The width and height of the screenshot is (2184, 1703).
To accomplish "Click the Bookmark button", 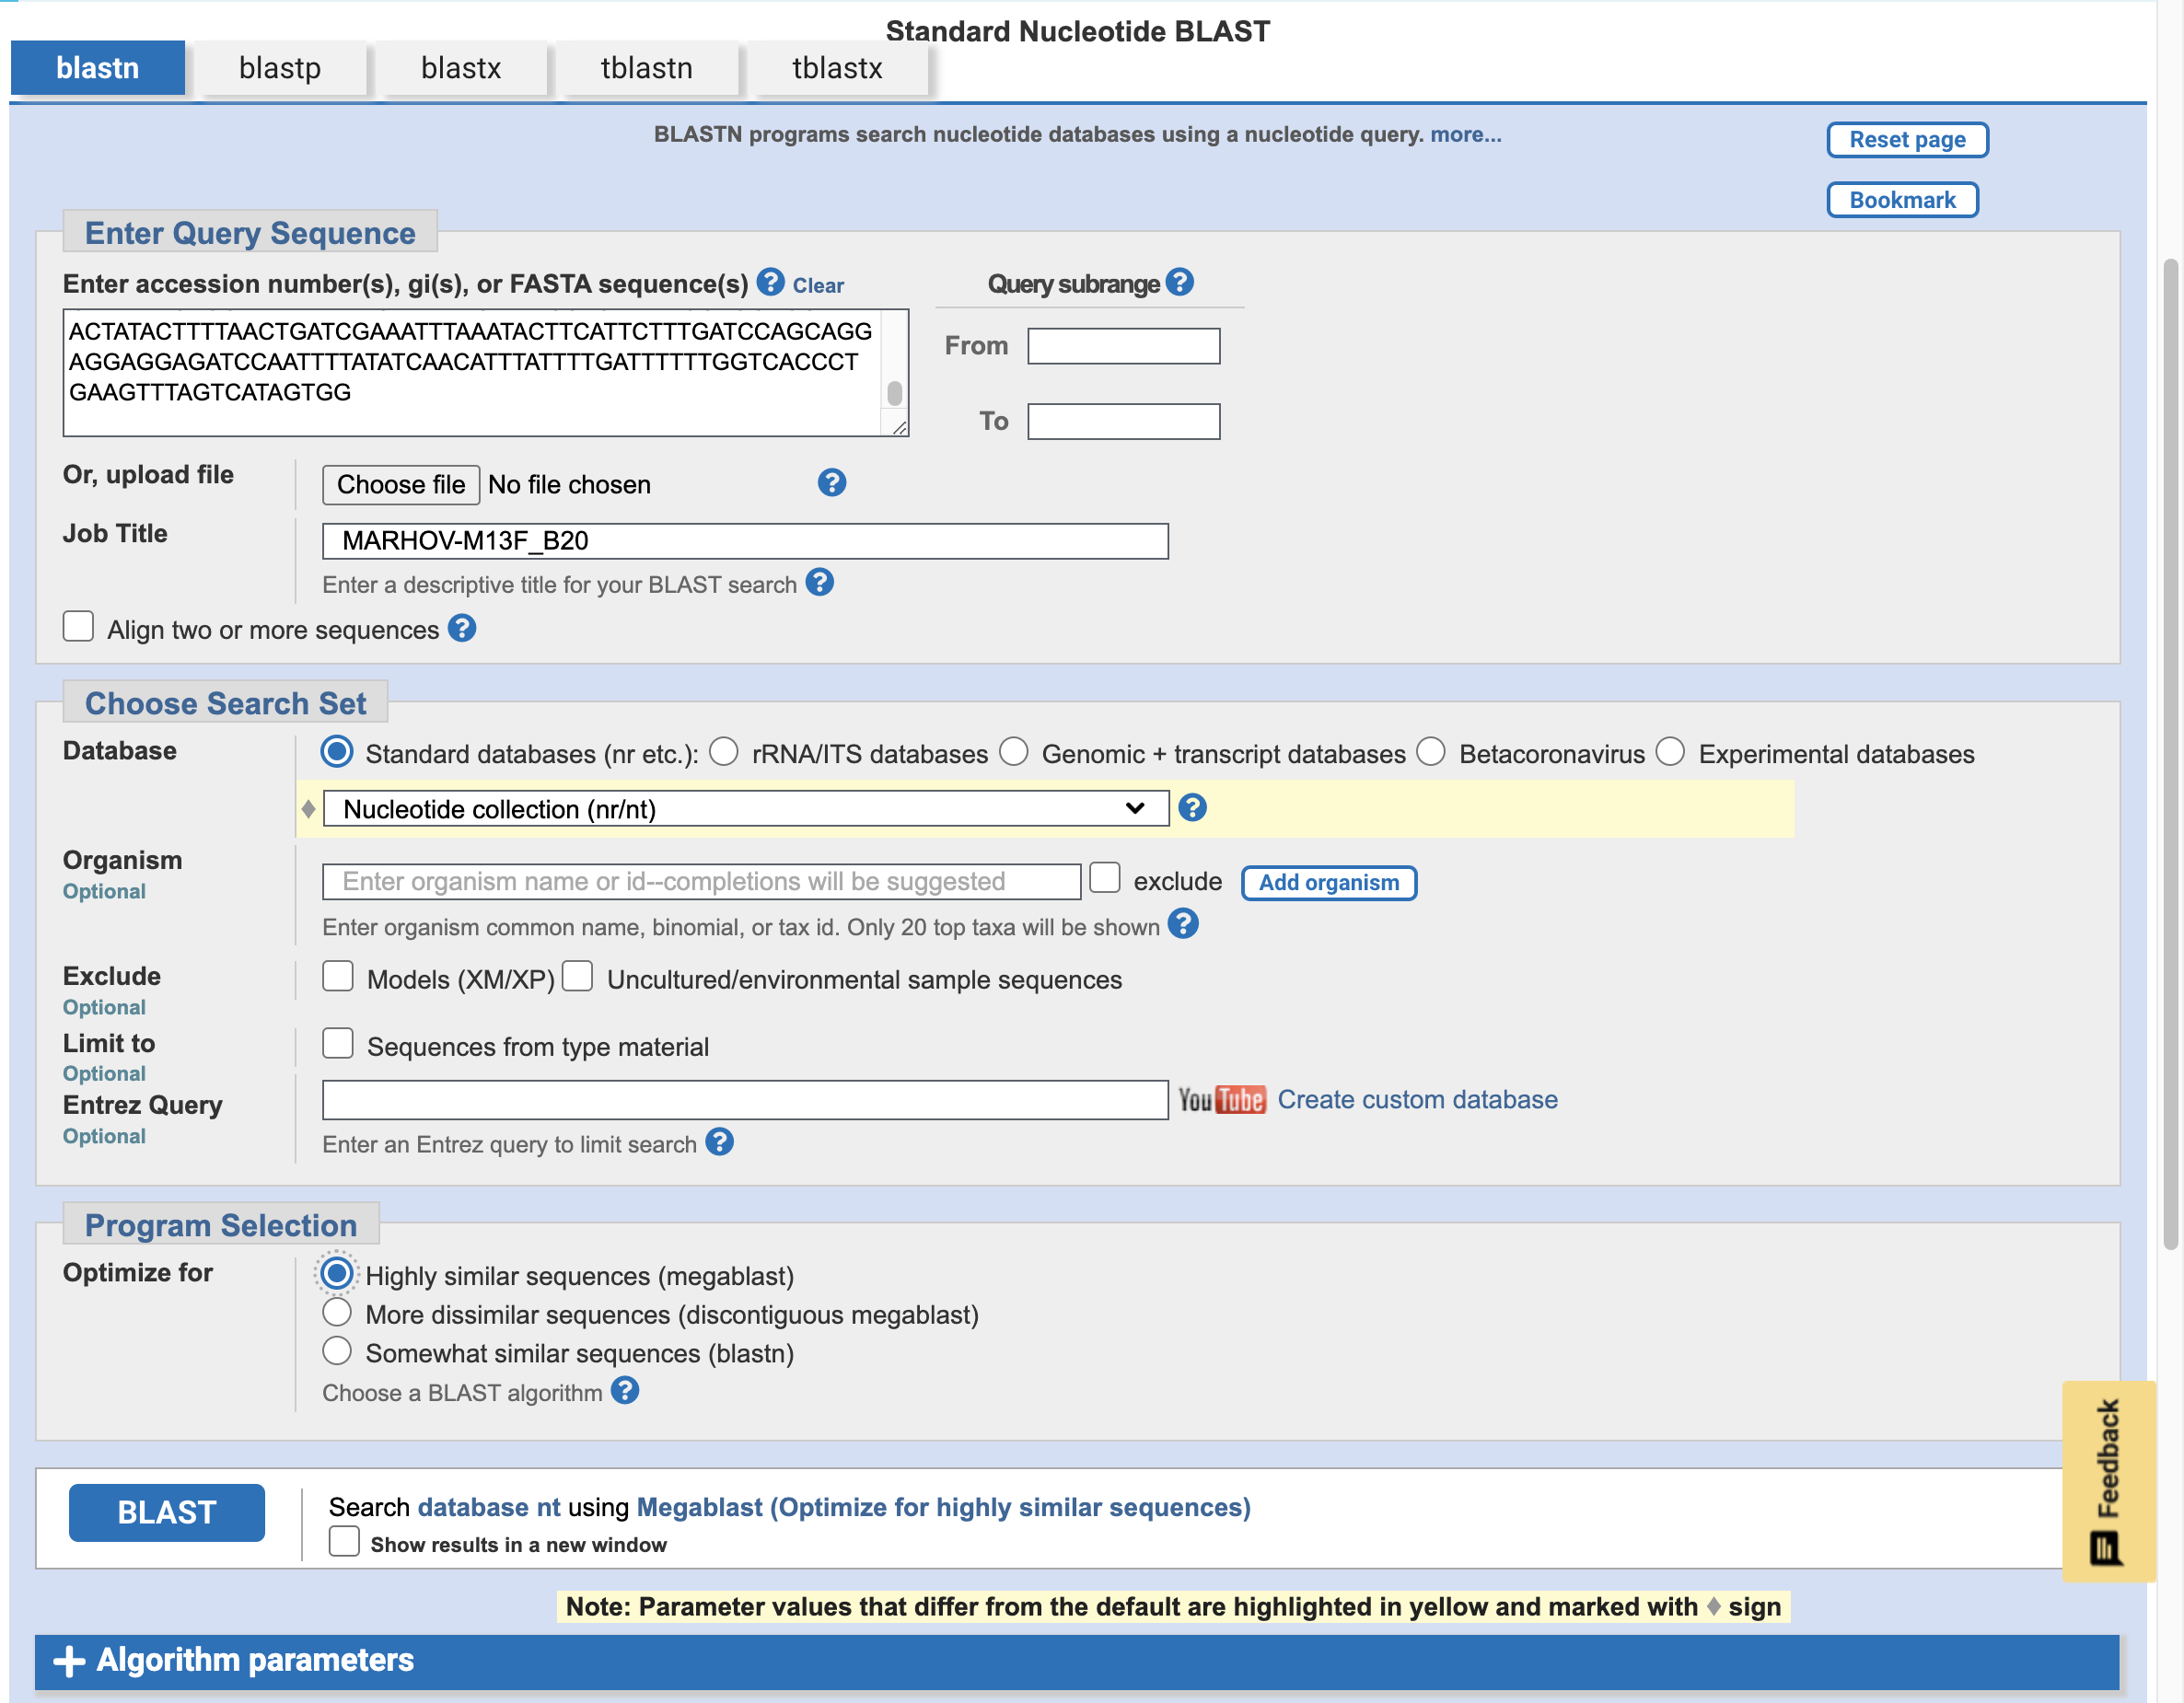I will coord(1902,200).
